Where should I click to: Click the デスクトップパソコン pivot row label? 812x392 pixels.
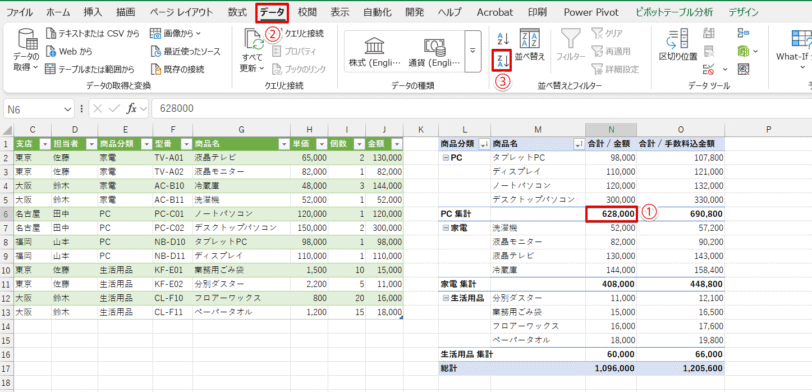tap(534, 200)
